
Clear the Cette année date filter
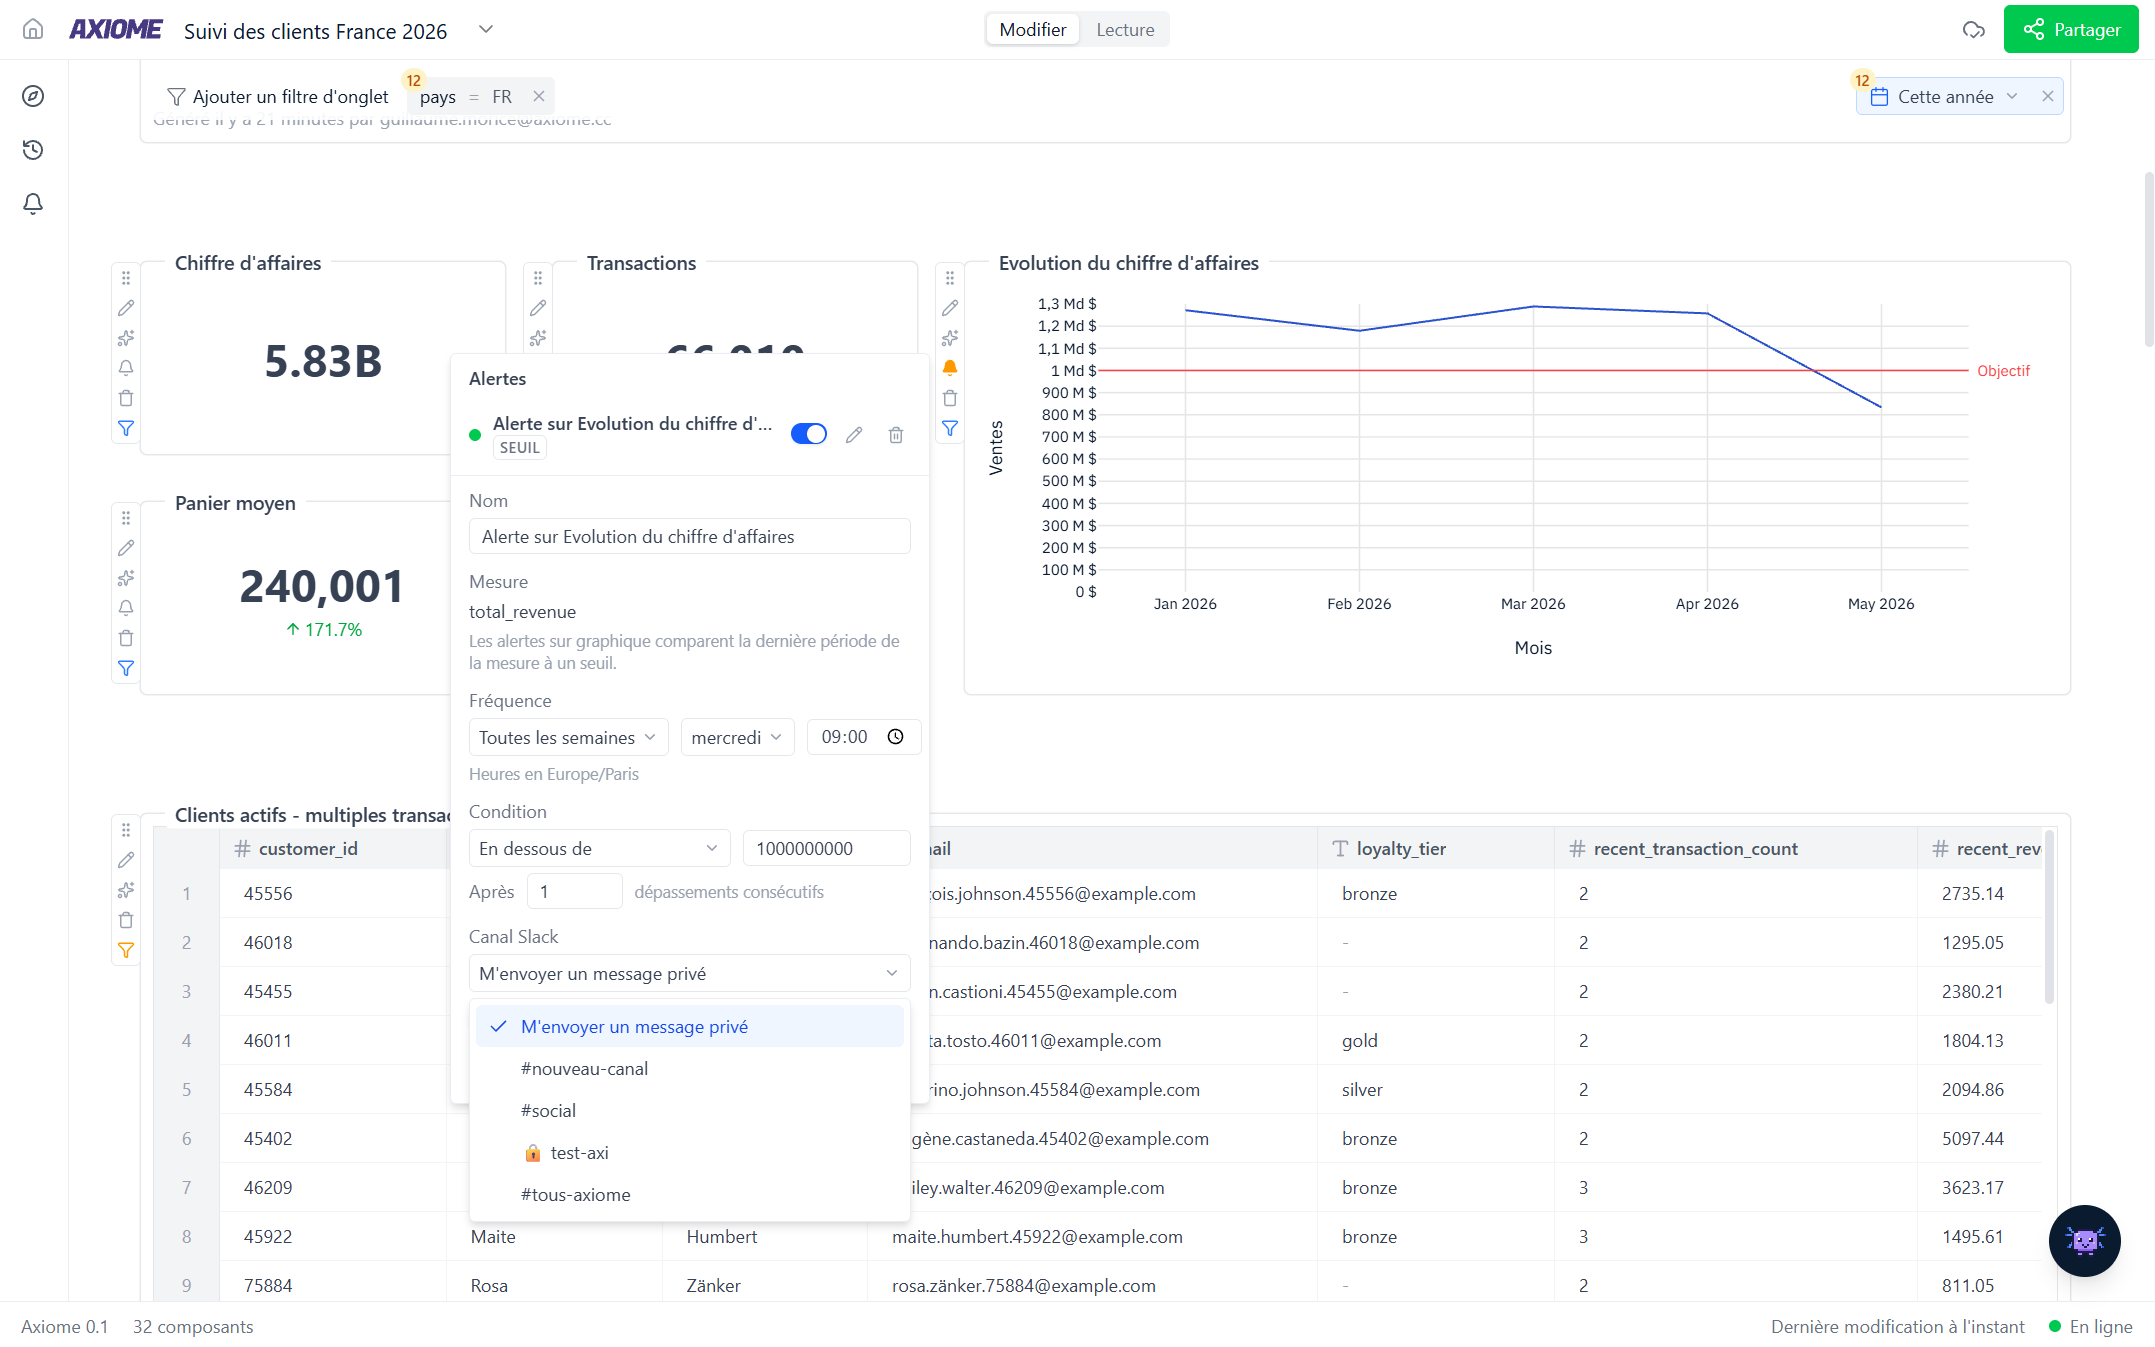tap(2048, 96)
